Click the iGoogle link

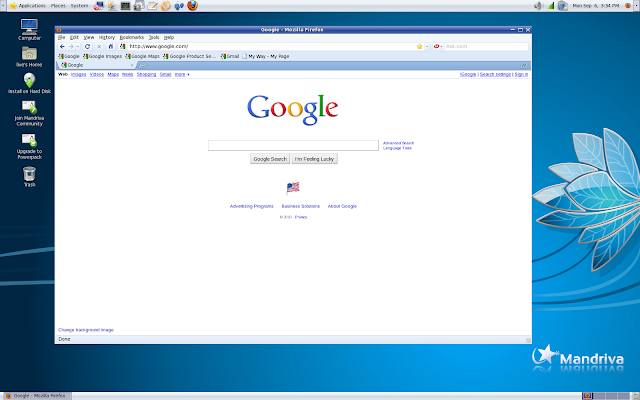[468, 74]
